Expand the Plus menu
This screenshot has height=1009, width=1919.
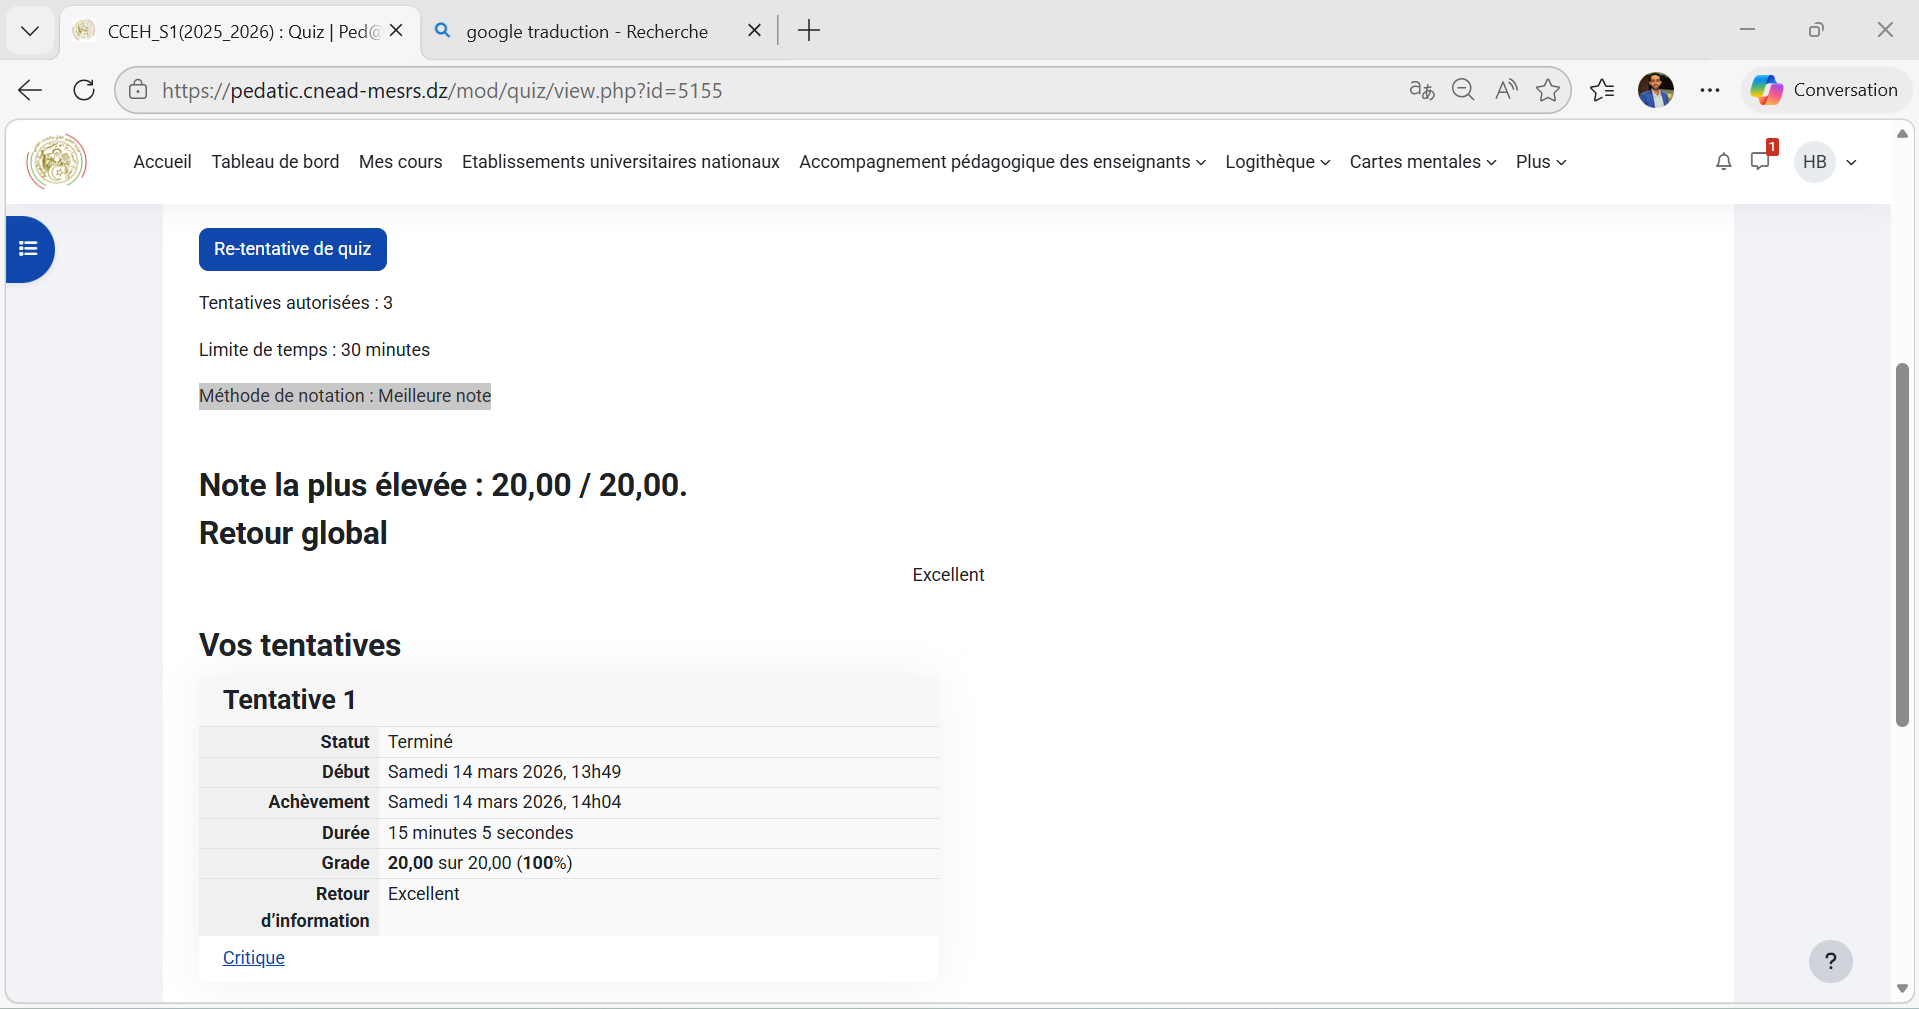1541,162
